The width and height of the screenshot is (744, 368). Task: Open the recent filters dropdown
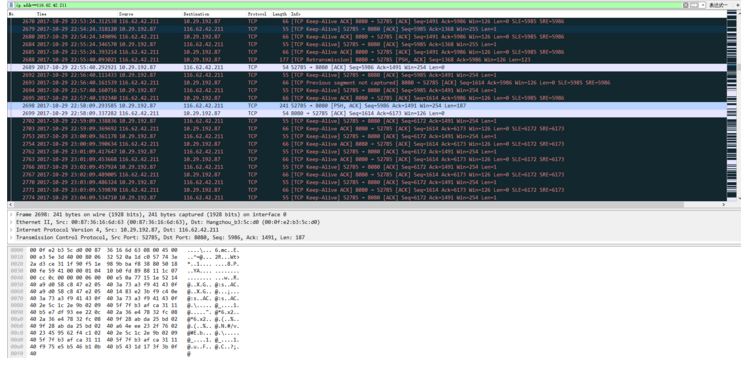coord(703,5)
